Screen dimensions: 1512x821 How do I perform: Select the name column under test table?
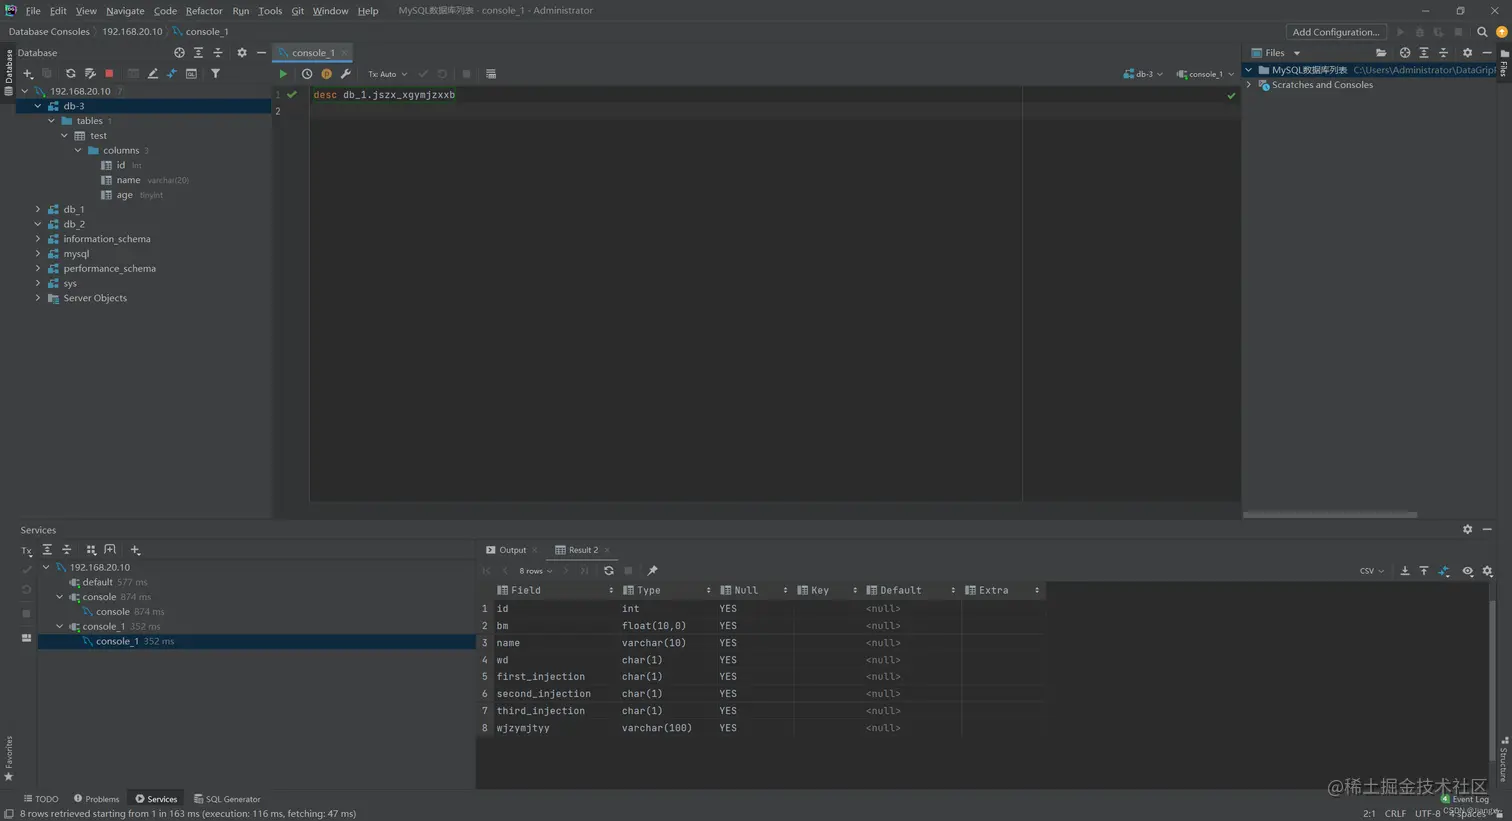point(128,180)
